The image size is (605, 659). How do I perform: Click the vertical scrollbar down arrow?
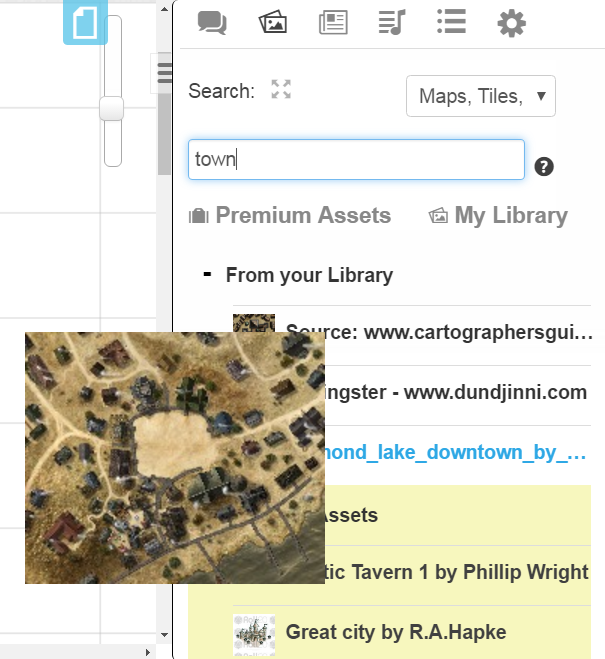coord(164,635)
